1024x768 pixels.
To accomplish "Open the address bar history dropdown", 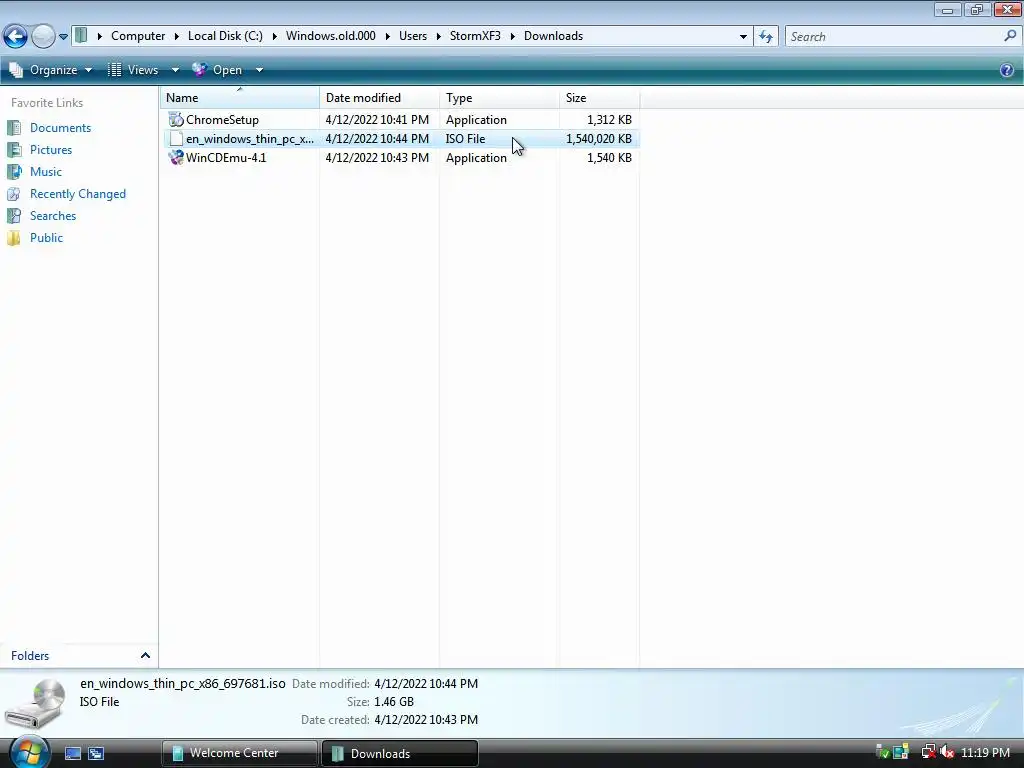I will click(x=743, y=37).
